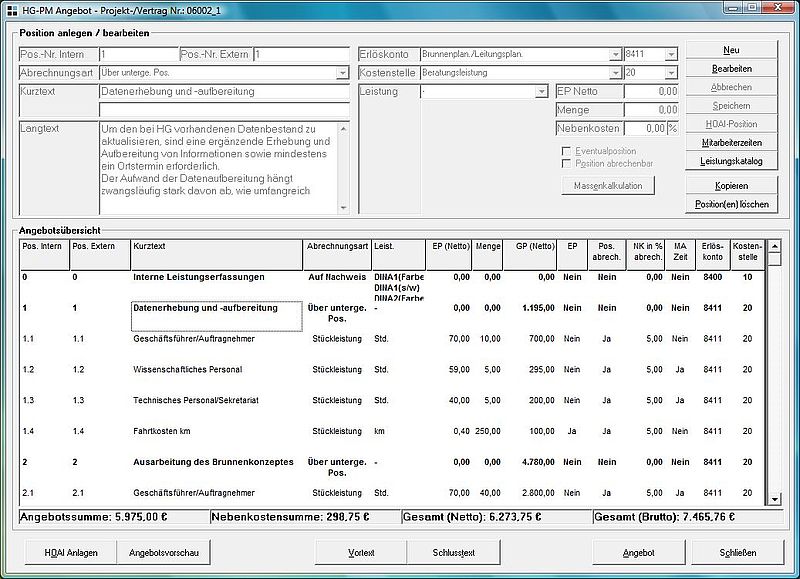Click Kopieren to copy the position
Image resolution: width=800 pixels, height=579 pixels.
(x=731, y=186)
